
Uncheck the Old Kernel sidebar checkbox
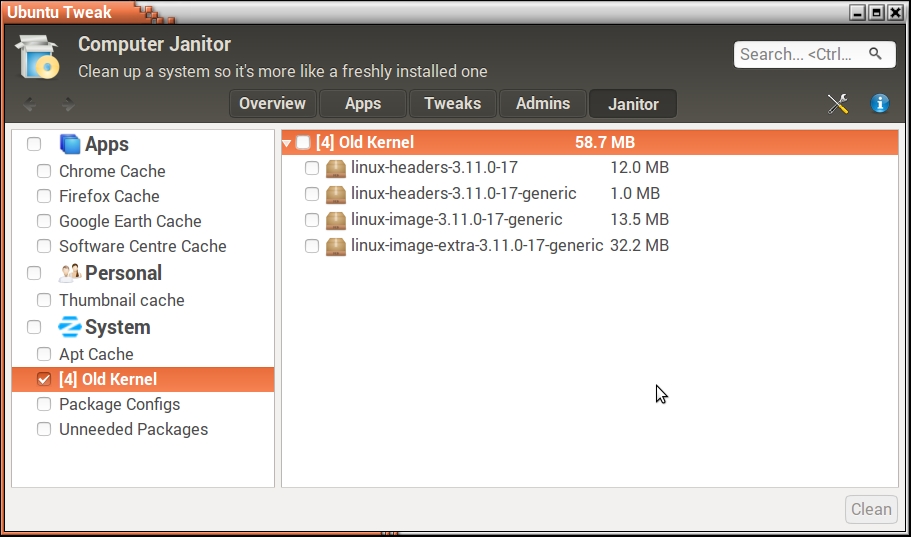click(44, 379)
